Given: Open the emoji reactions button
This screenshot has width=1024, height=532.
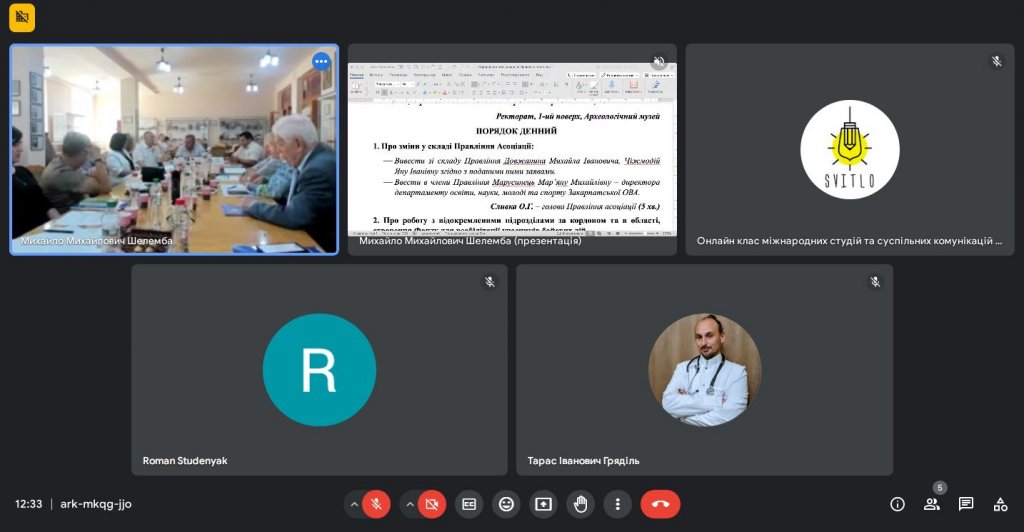Looking at the screenshot, I should (506, 504).
